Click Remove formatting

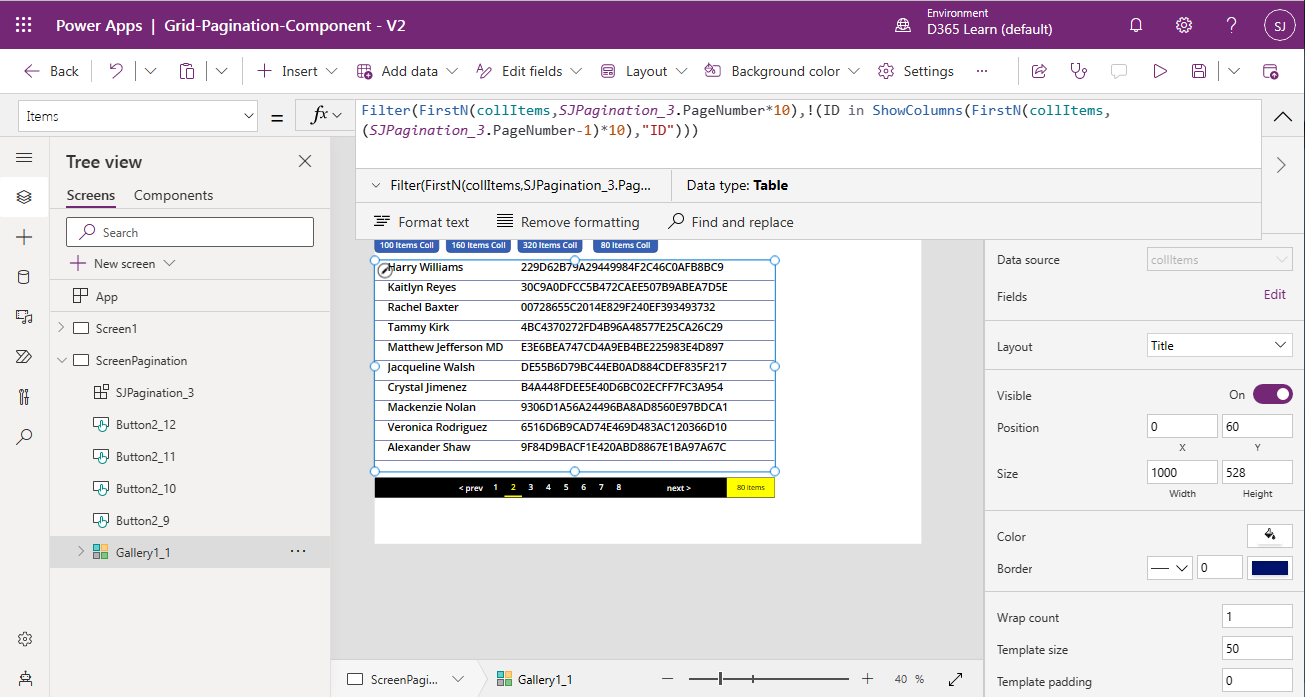pyautogui.click(x=568, y=222)
